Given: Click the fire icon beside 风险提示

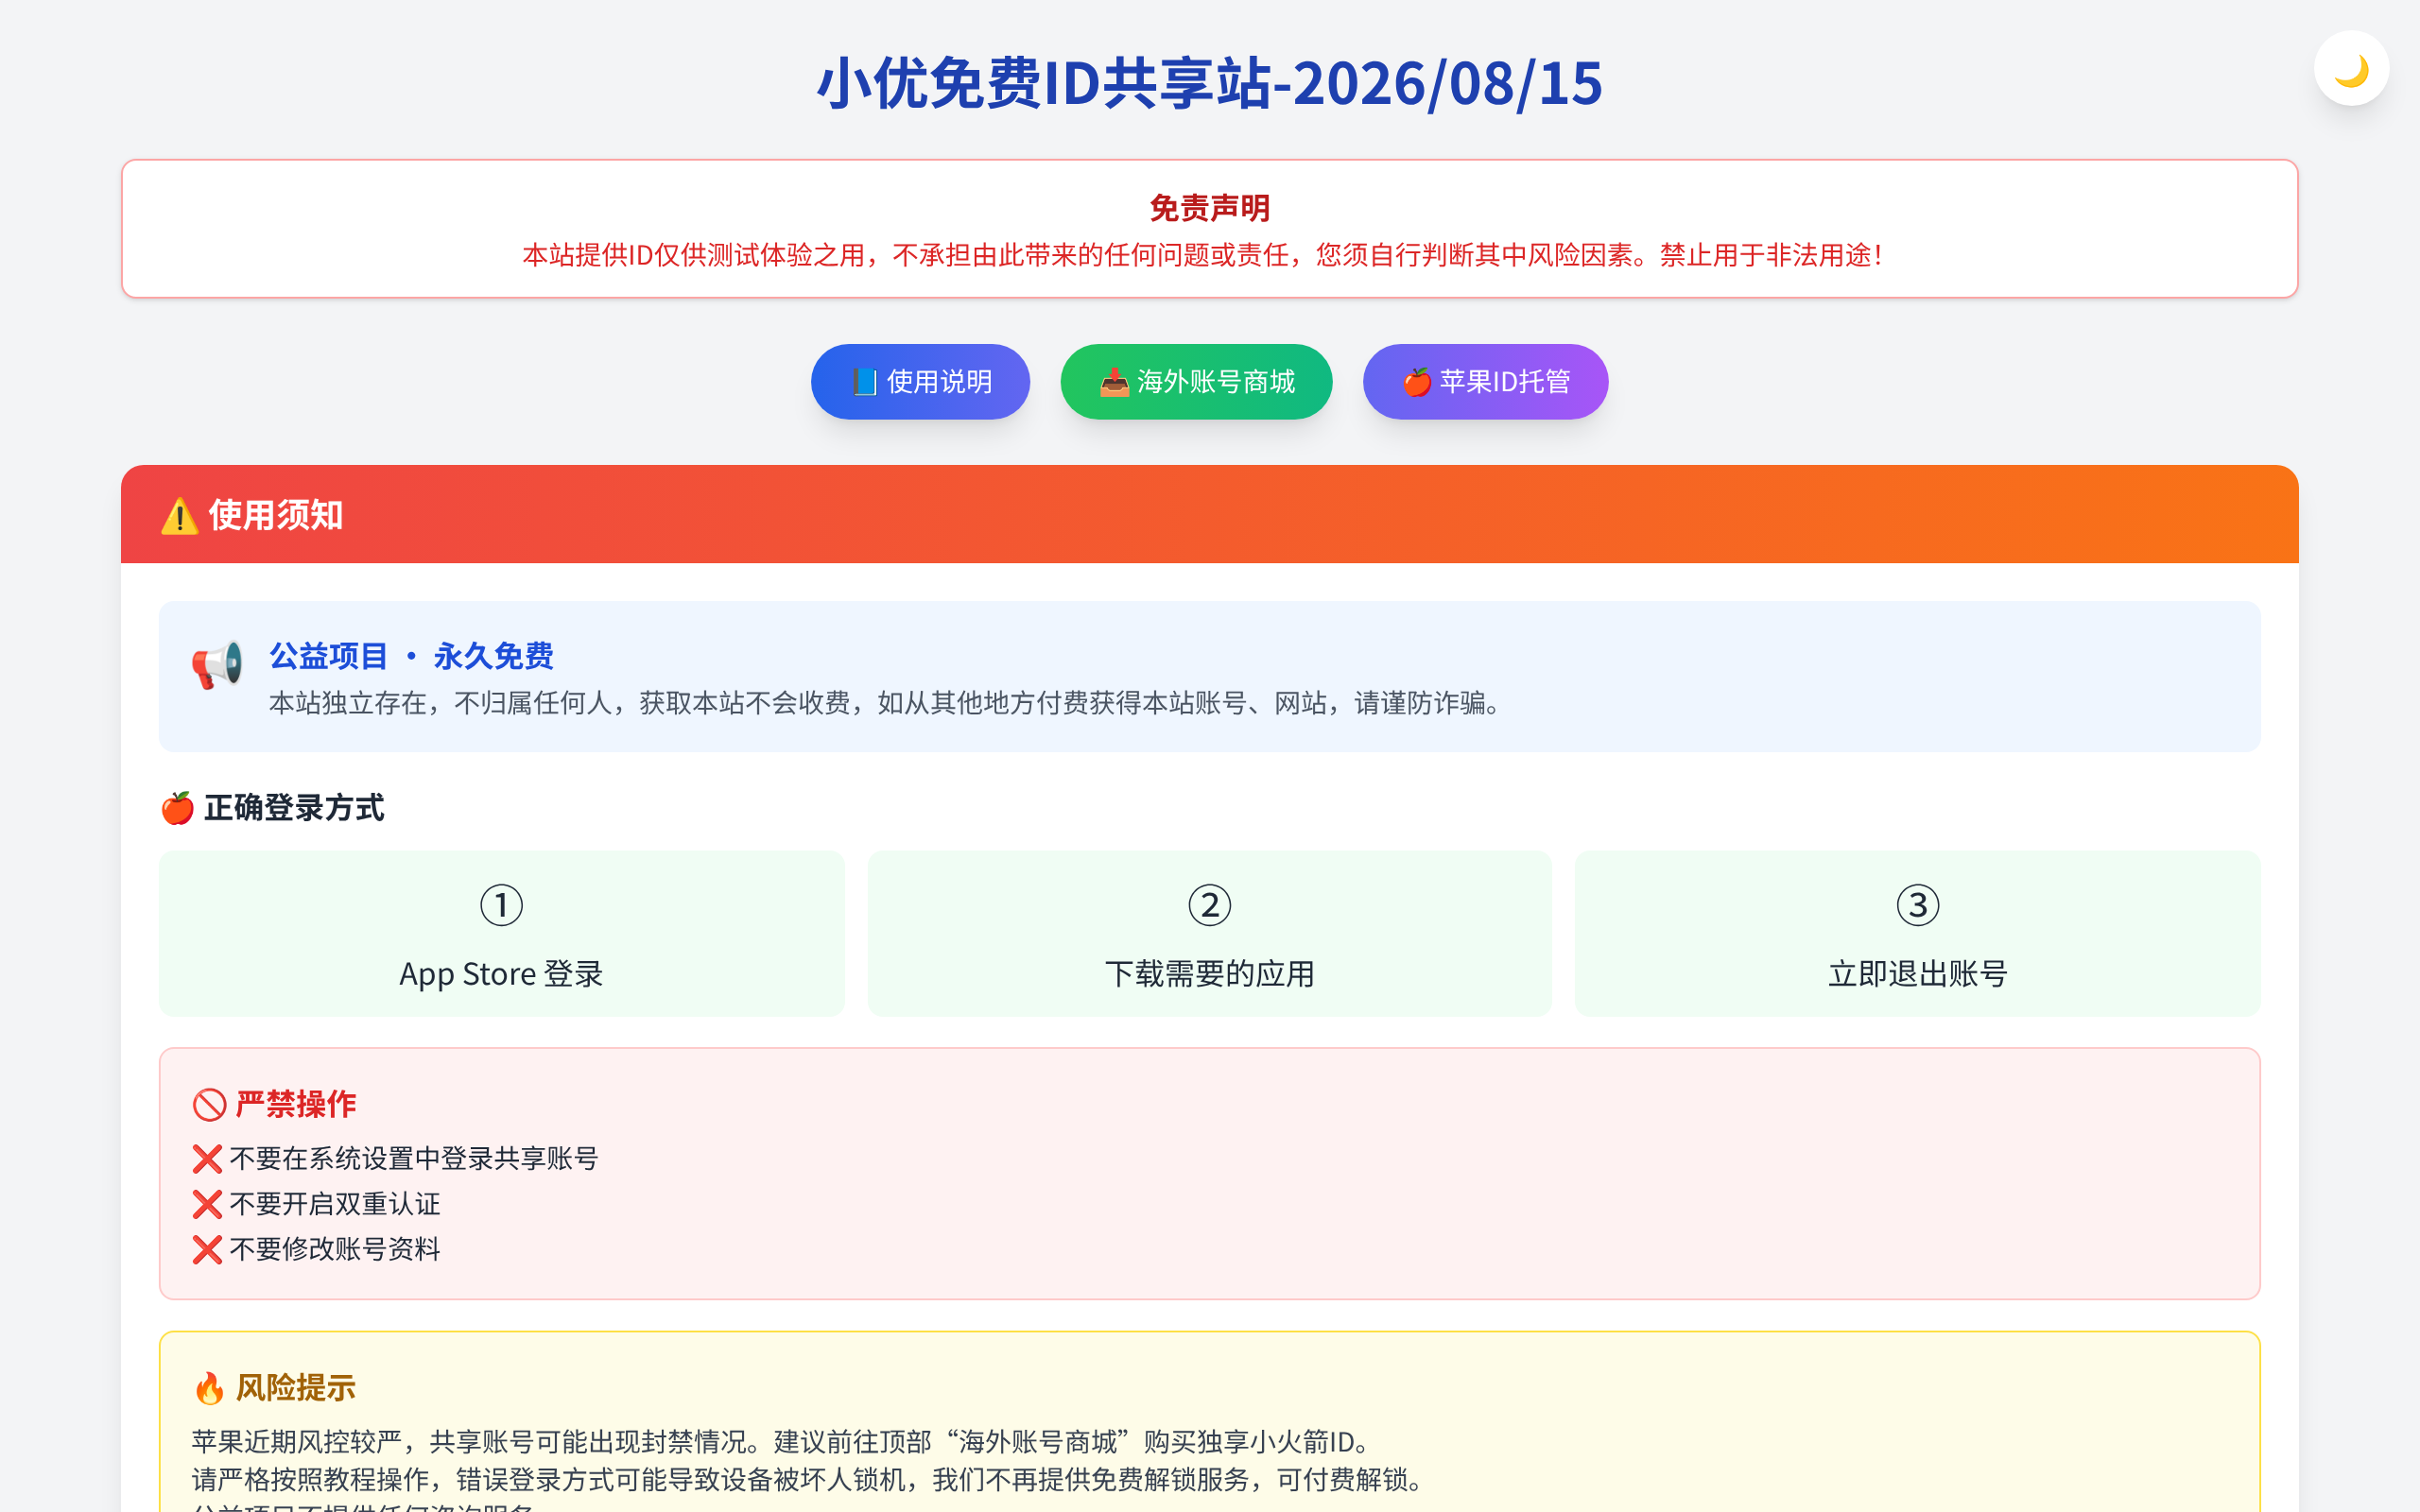Looking at the screenshot, I should [x=209, y=1388].
